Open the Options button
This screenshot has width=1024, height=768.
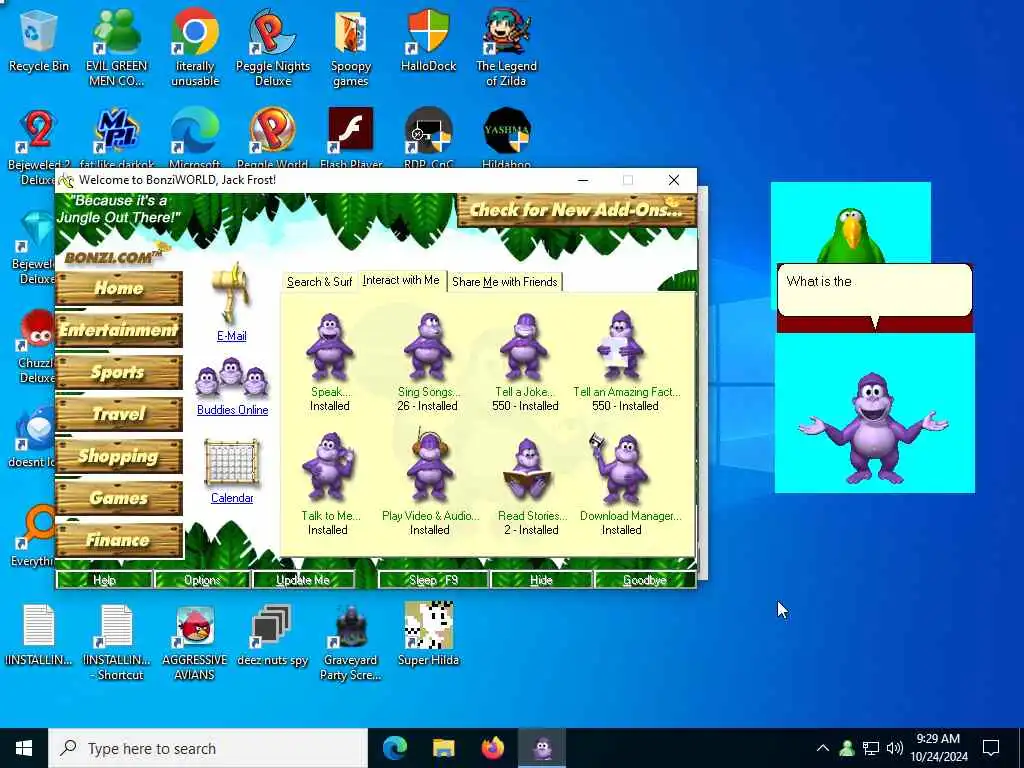pyautogui.click(x=202, y=580)
